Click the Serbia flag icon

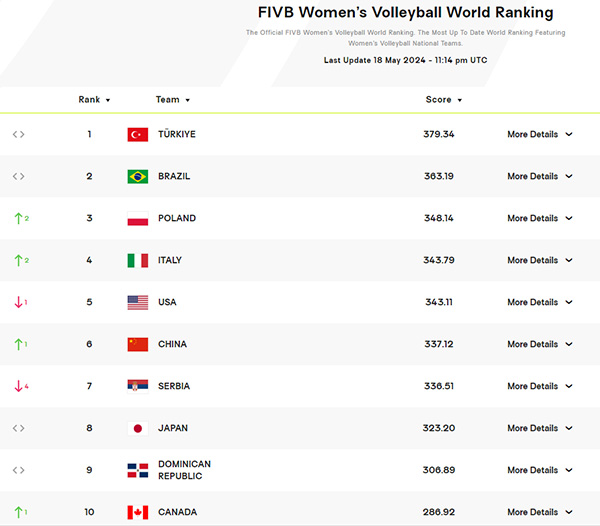[138, 386]
